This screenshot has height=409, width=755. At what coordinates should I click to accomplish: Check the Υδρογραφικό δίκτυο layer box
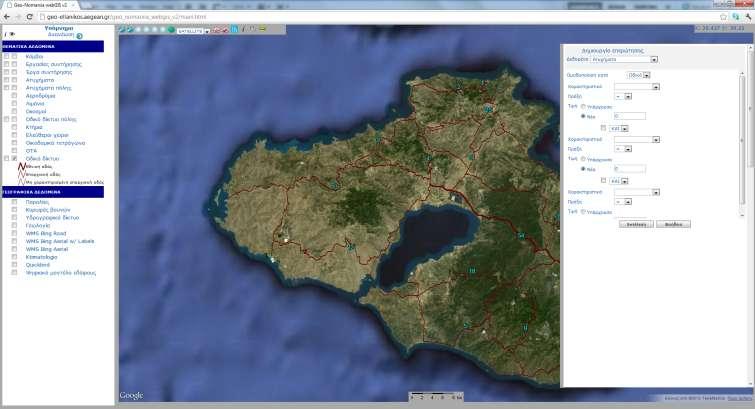pos(14,217)
